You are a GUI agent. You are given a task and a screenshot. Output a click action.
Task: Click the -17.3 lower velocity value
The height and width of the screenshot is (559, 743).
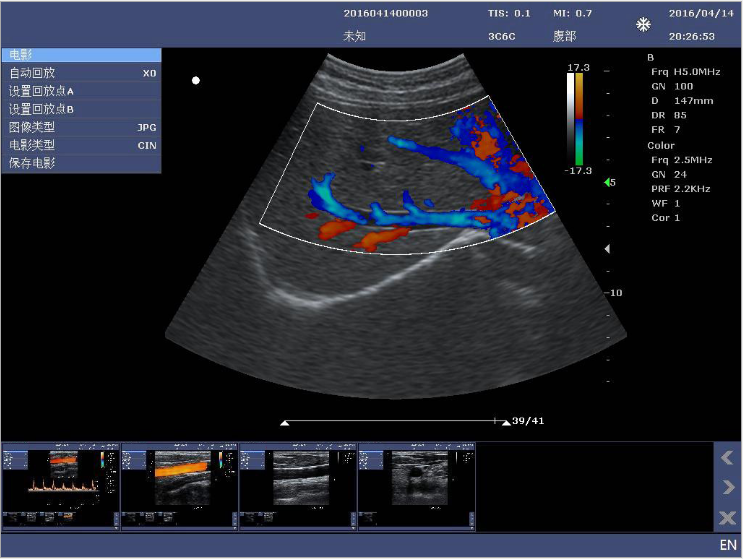click(x=578, y=171)
